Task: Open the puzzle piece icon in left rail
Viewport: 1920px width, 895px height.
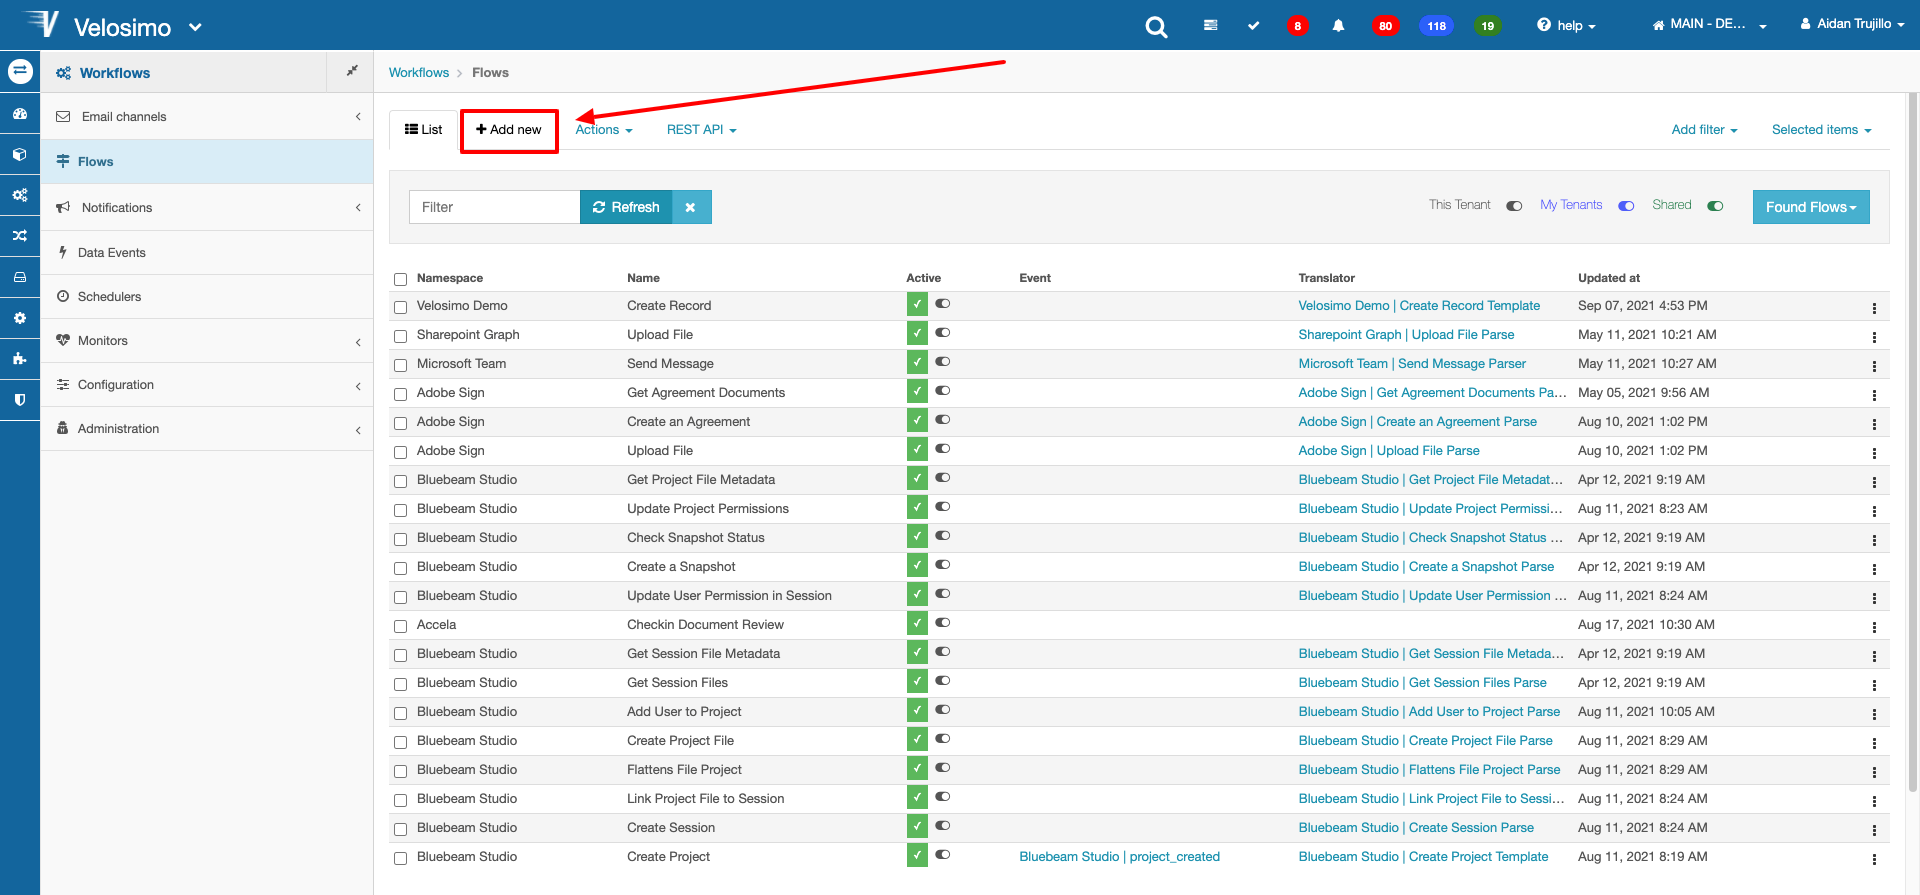Action: pos(20,358)
